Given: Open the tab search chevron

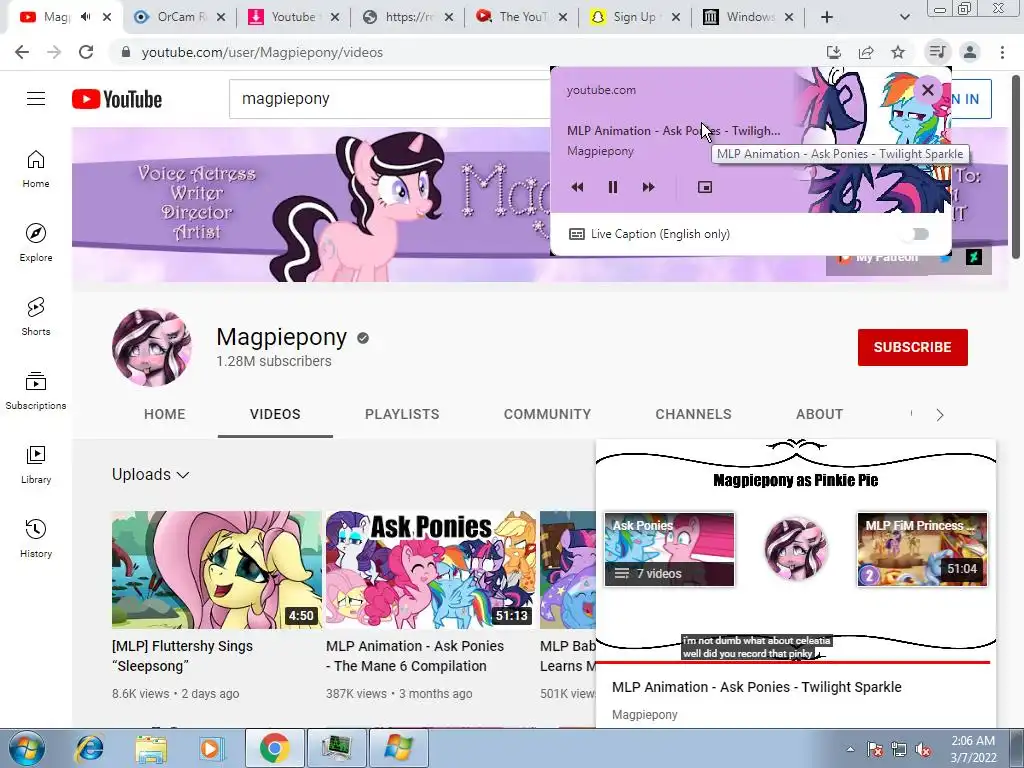Looking at the screenshot, I should point(904,17).
